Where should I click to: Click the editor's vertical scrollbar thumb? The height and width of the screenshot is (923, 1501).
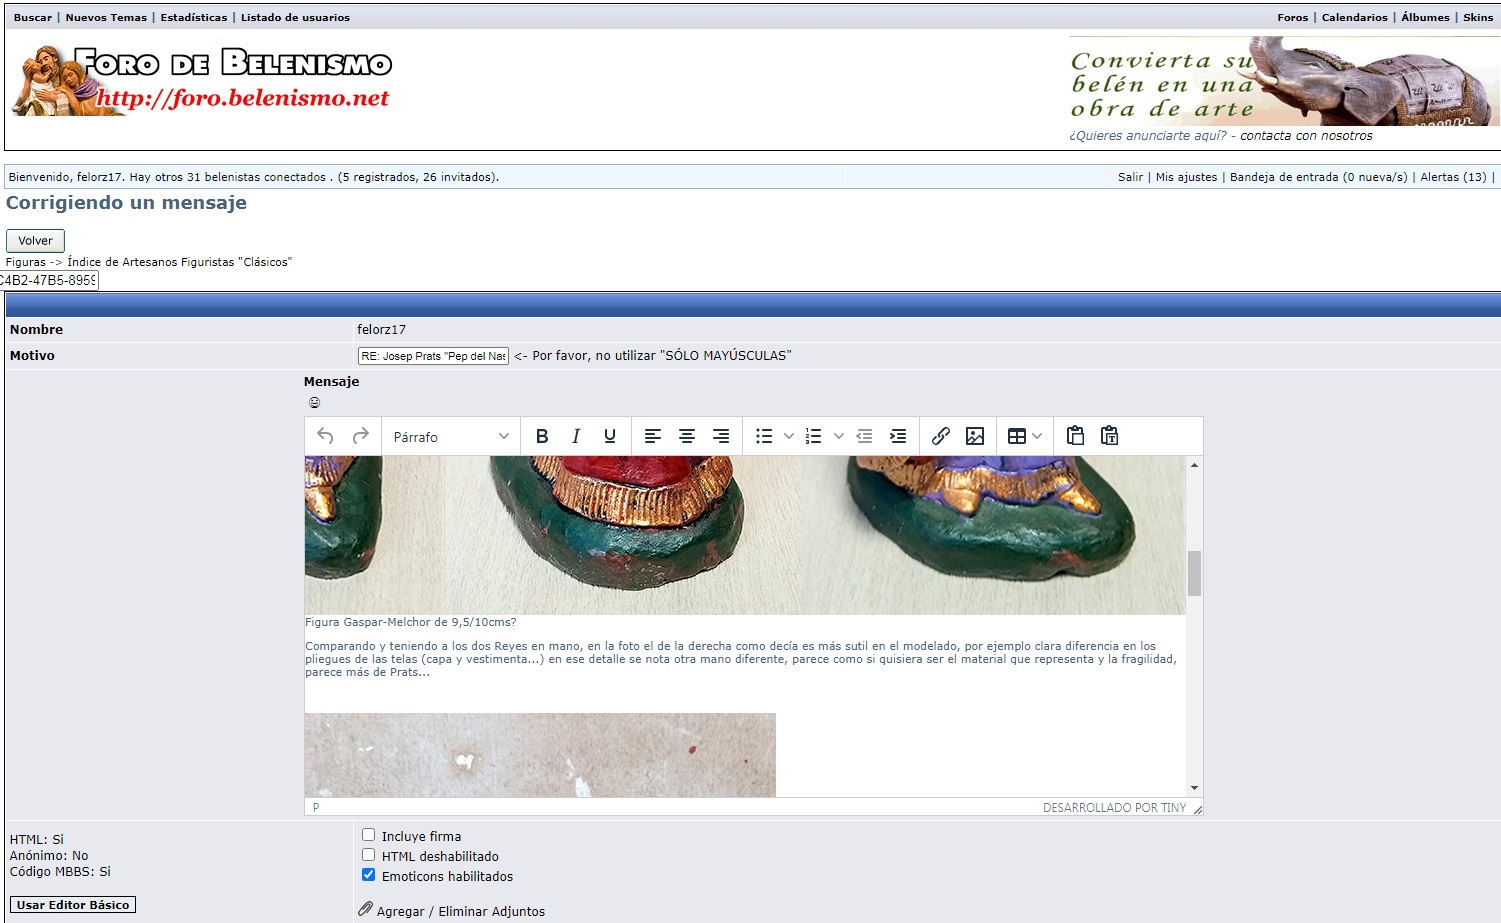1194,573
